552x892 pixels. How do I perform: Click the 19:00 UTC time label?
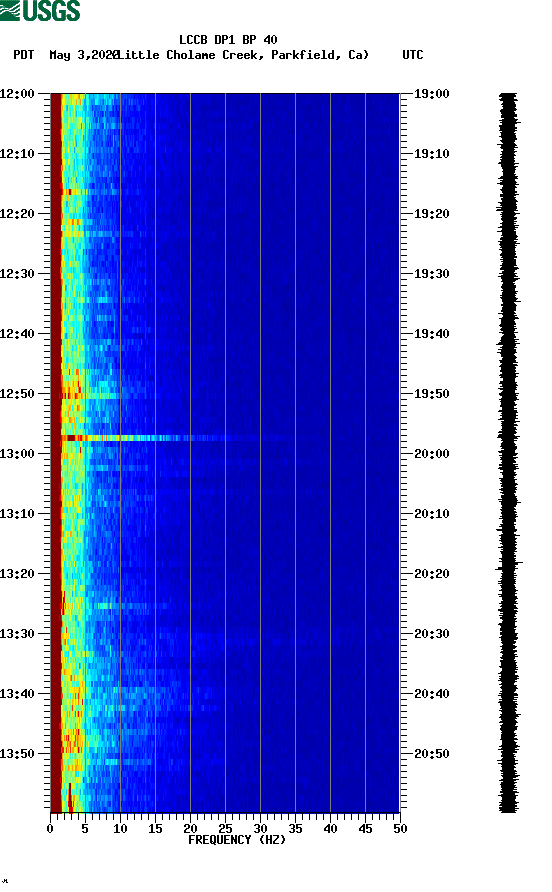point(431,94)
